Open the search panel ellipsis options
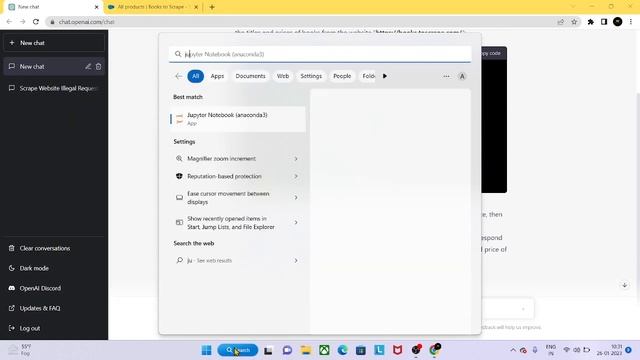 click(x=446, y=76)
